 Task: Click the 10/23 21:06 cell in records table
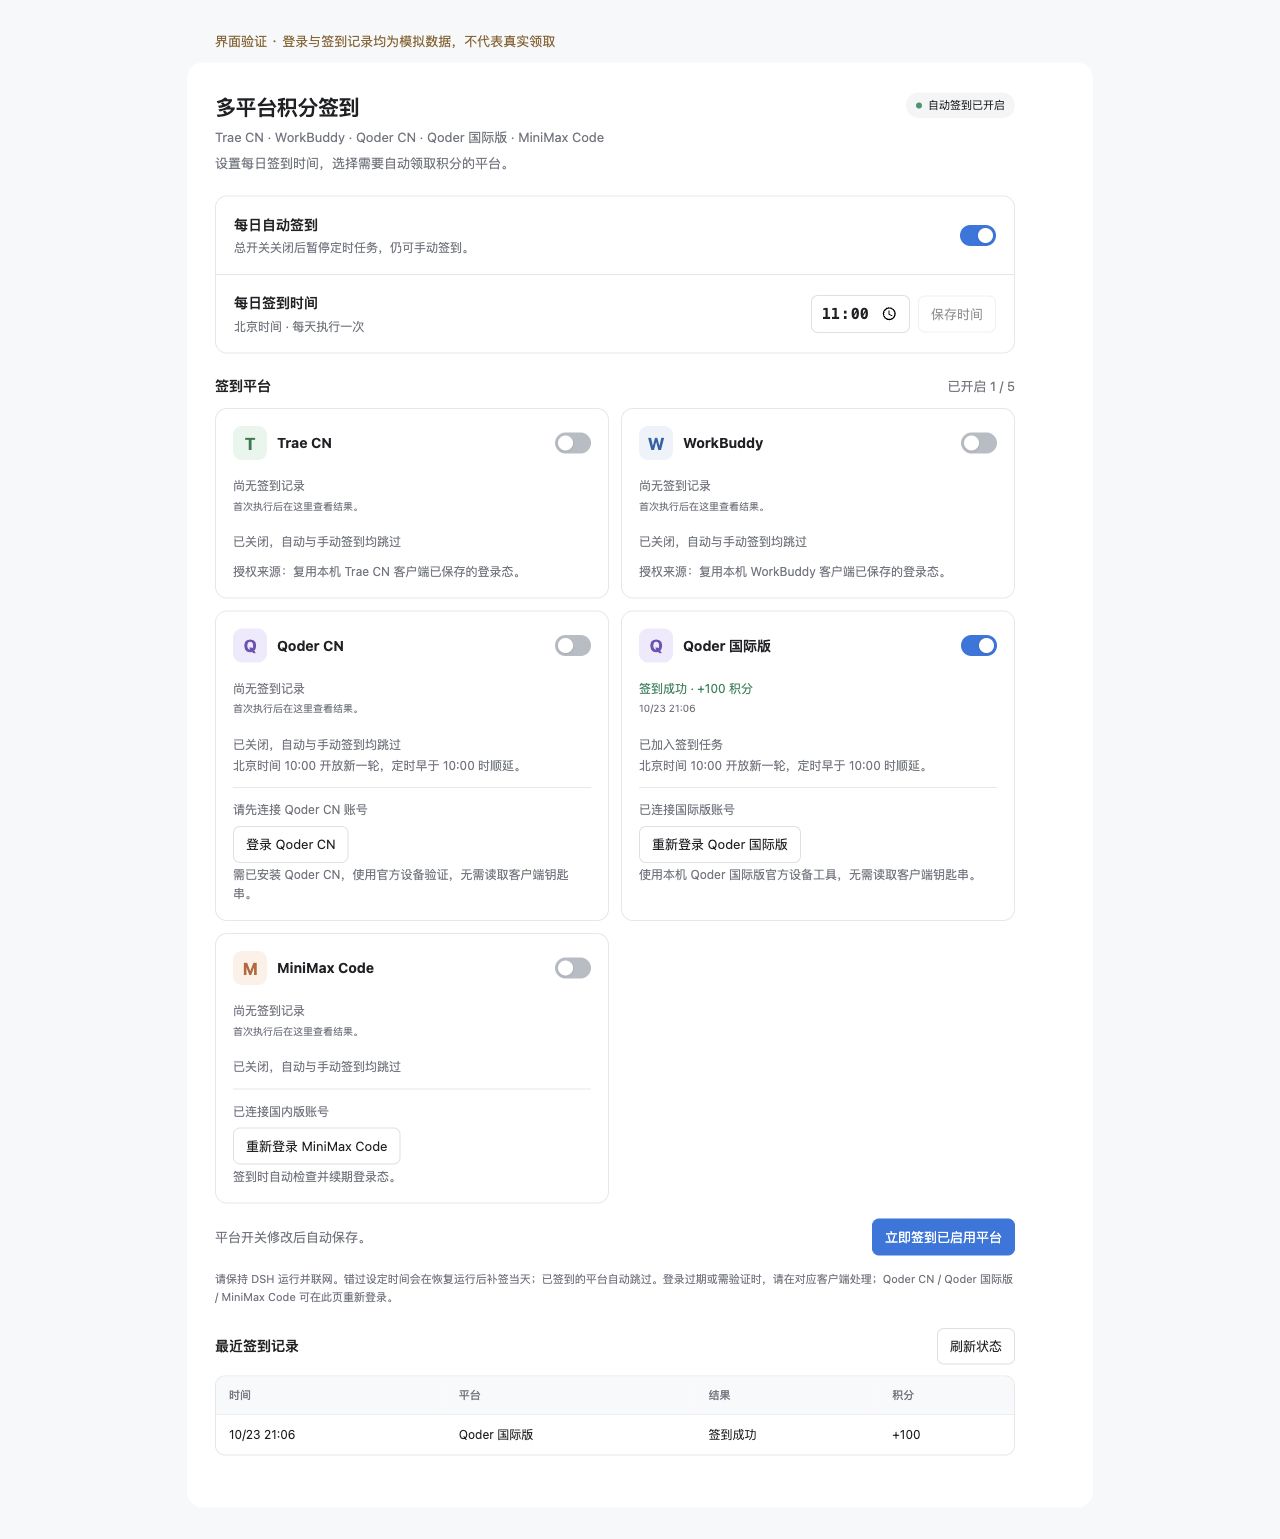262,1435
